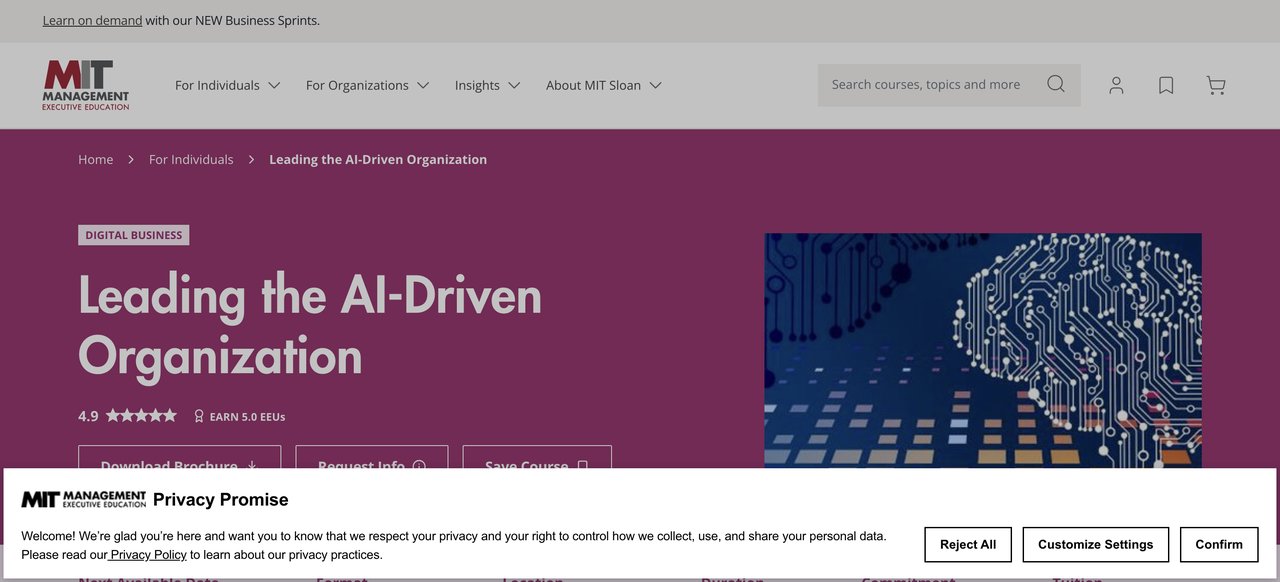Open the user account icon
This screenshot has width=1280, height=582.
point(1116,85)
